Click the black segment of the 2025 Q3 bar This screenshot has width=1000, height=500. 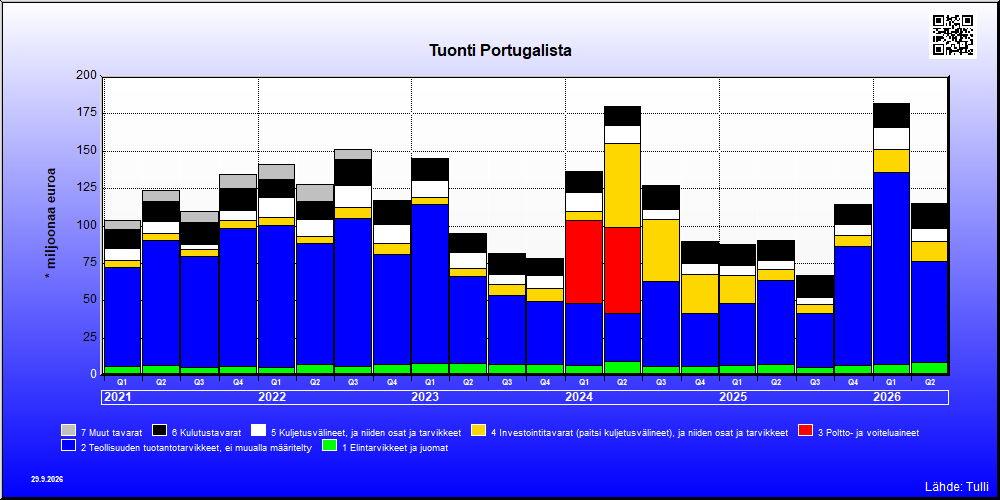tap(814, 287)
